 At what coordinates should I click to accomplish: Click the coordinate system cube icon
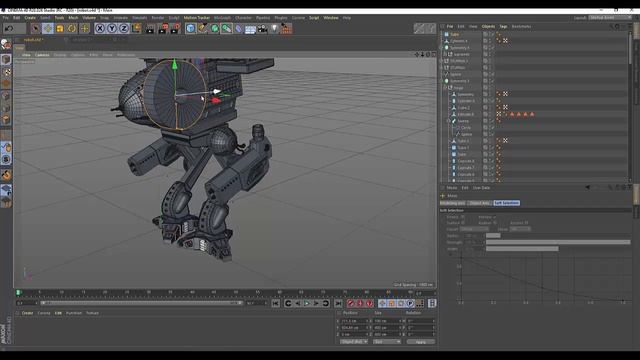[x=136, y=28]
